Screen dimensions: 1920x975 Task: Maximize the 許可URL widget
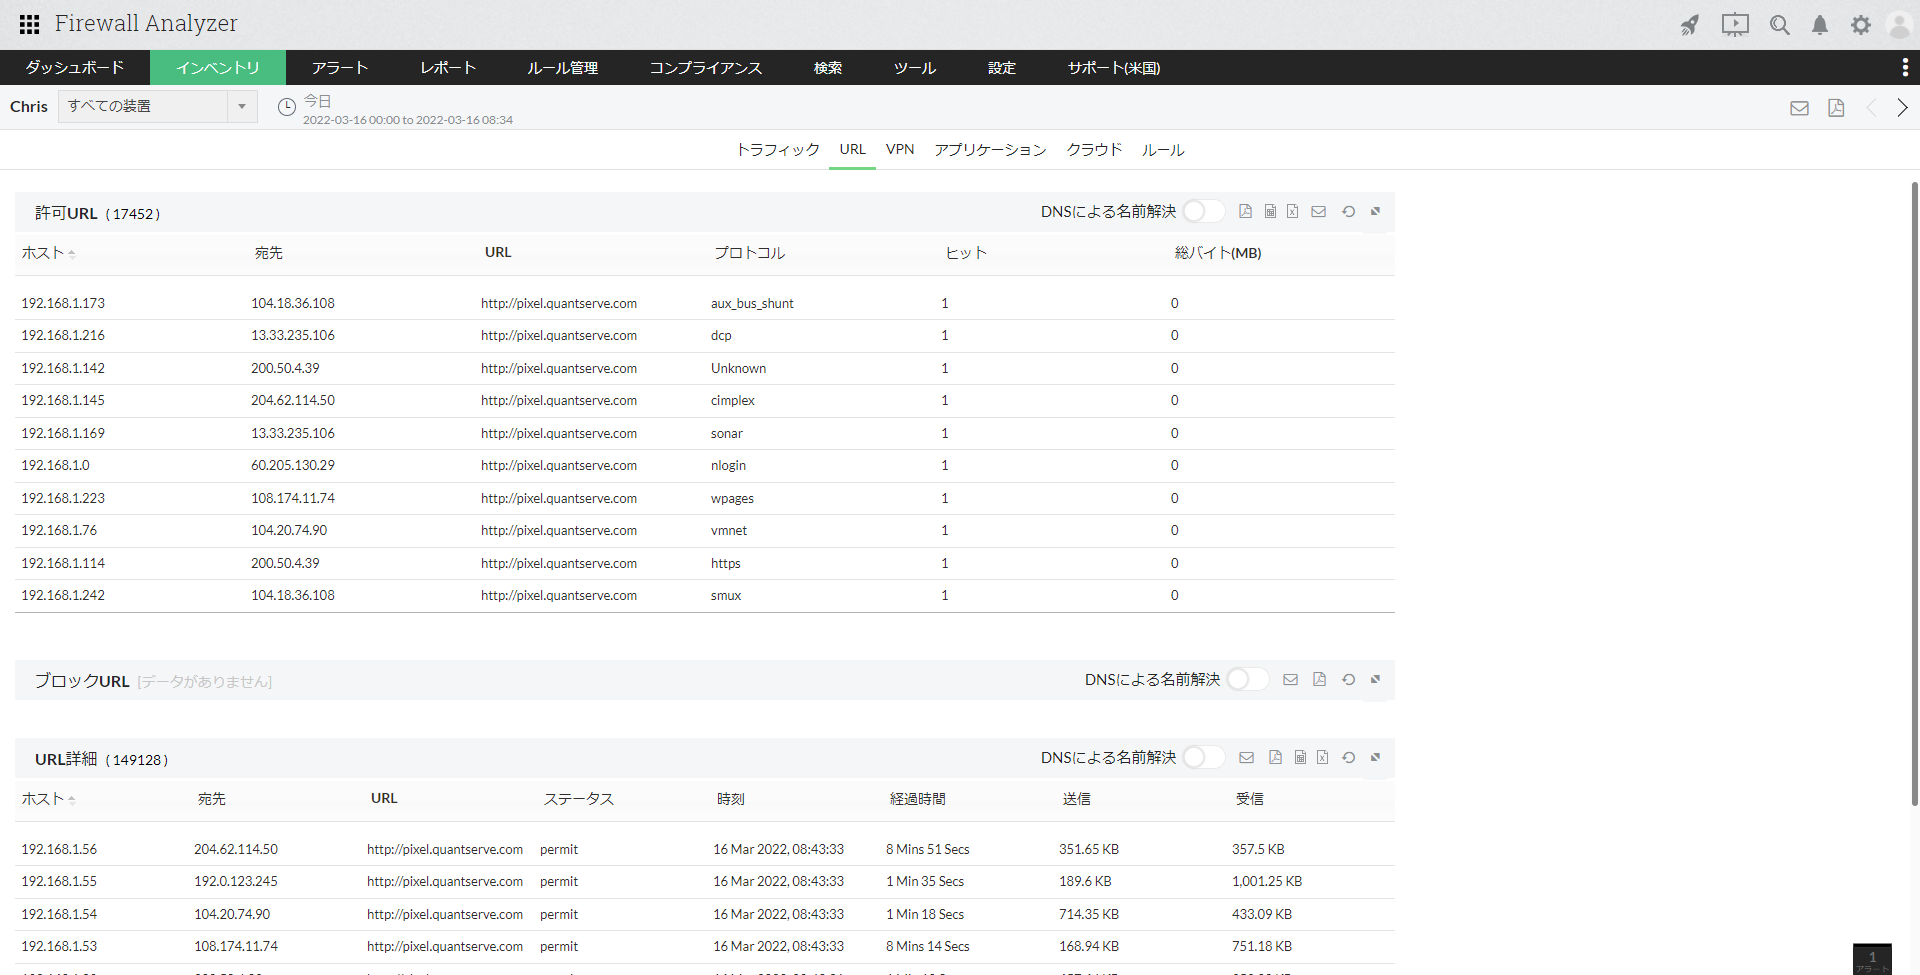(x=1375, y=212)
